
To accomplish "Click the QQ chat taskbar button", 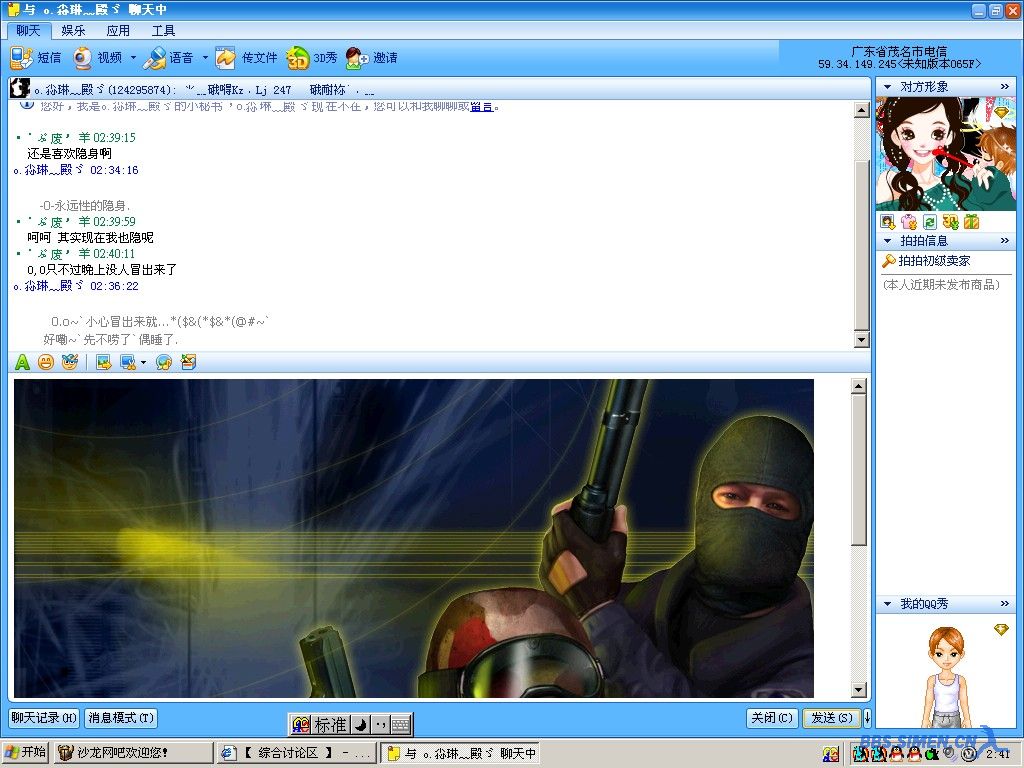I will click(460, 753).
